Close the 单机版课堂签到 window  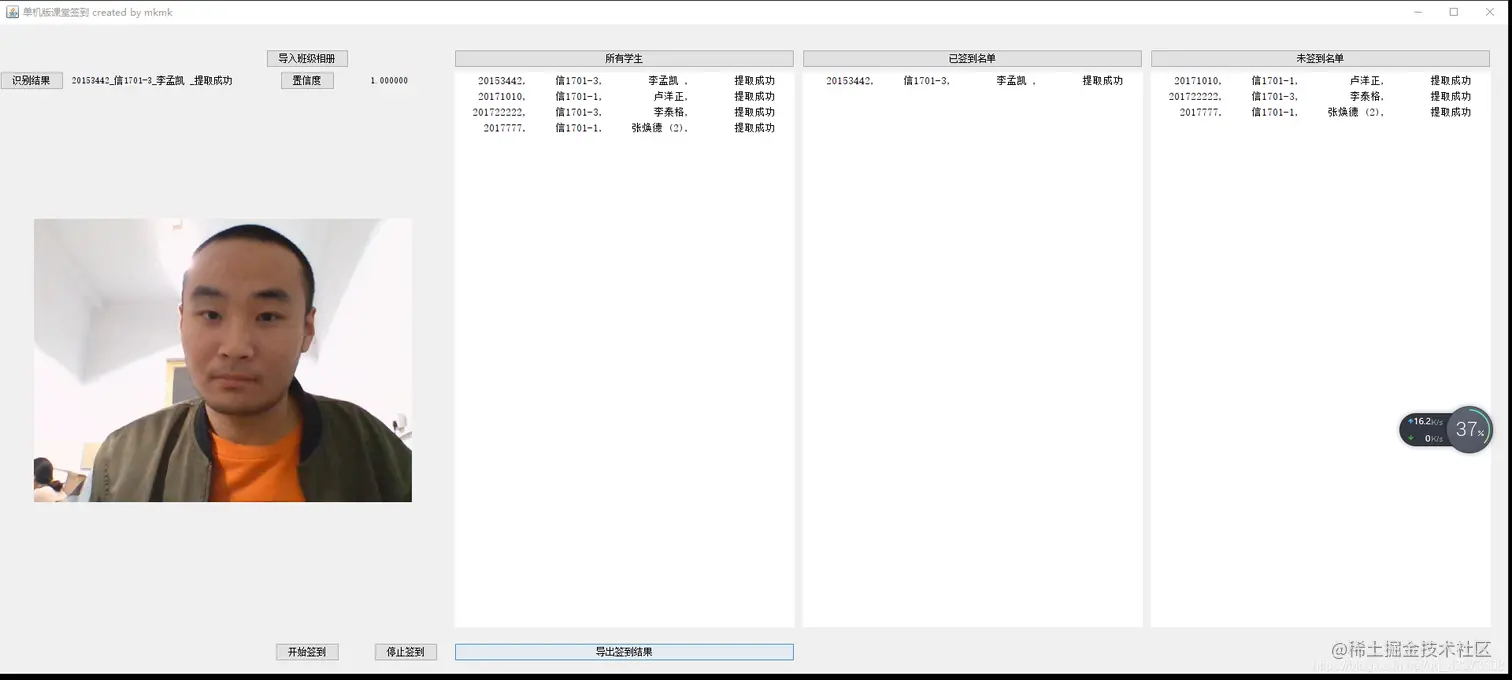tap(1490, 12)
